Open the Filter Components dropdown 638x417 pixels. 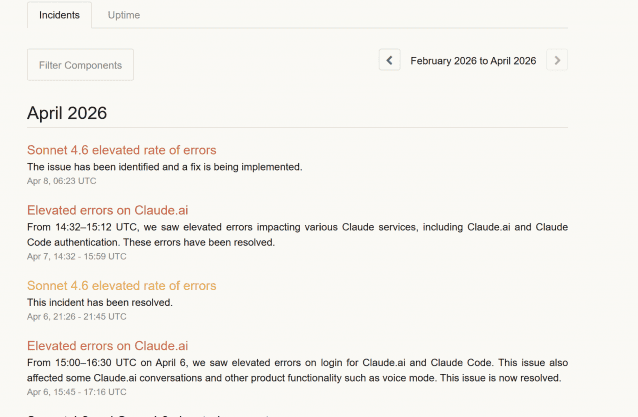80,65
